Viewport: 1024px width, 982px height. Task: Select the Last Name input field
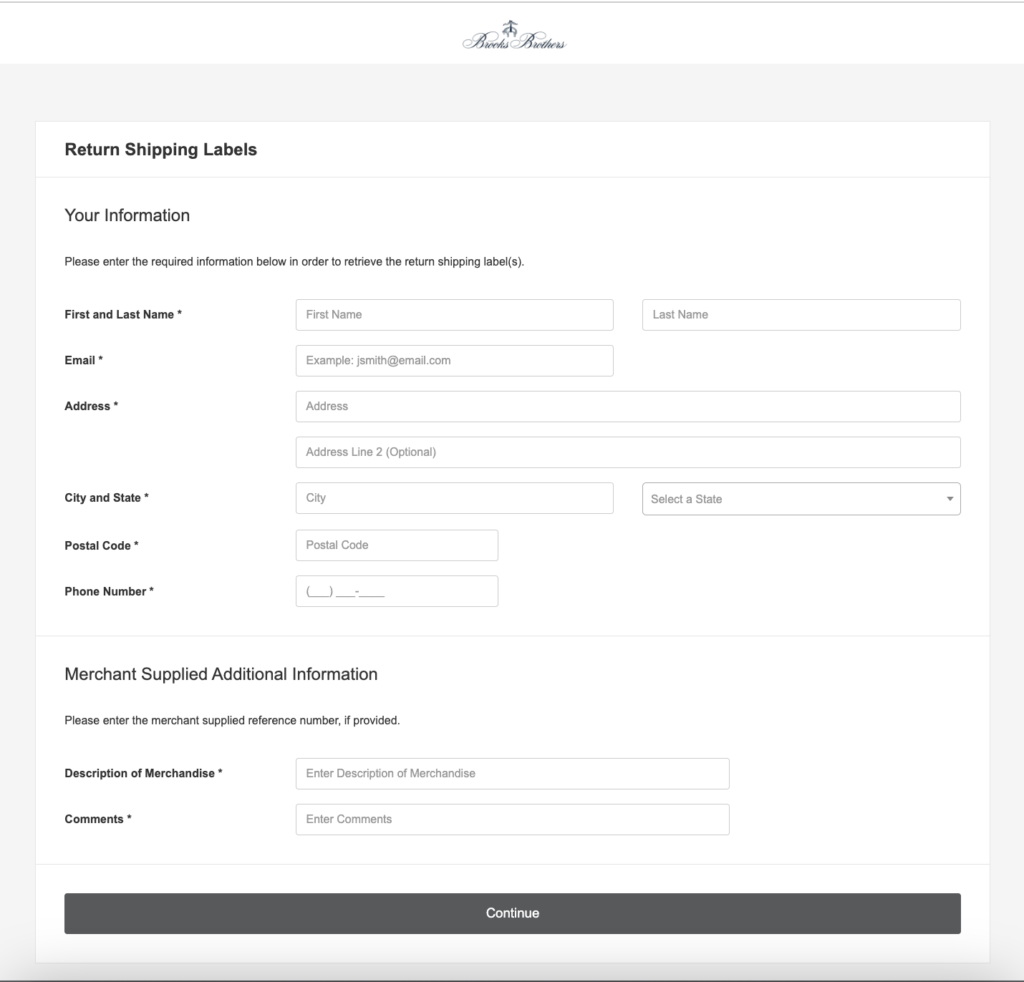(x=800, y=314)
